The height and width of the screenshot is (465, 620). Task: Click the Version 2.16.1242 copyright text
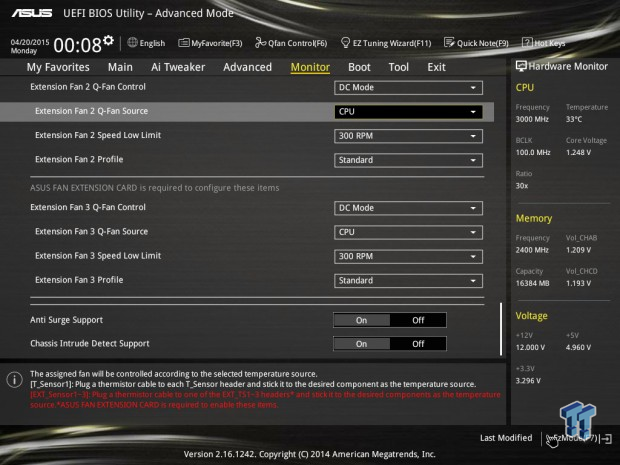pos(310,454)
